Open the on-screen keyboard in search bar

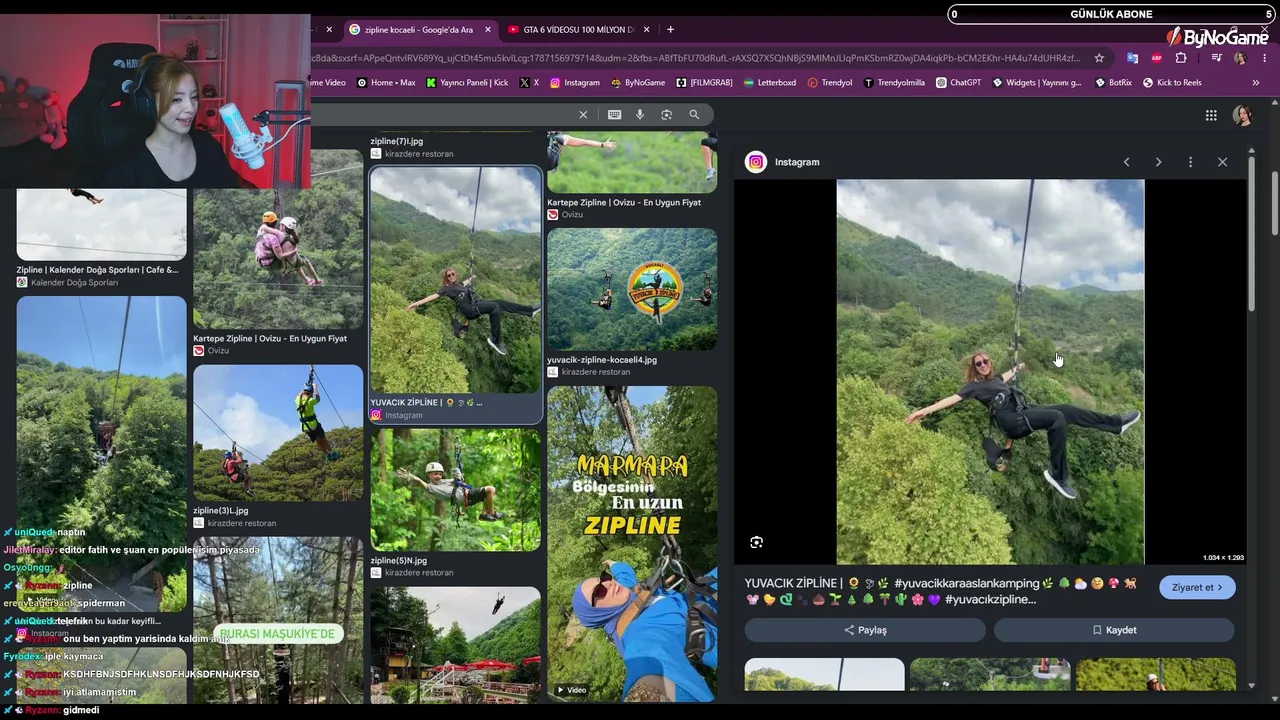click(x=614, y=115)
